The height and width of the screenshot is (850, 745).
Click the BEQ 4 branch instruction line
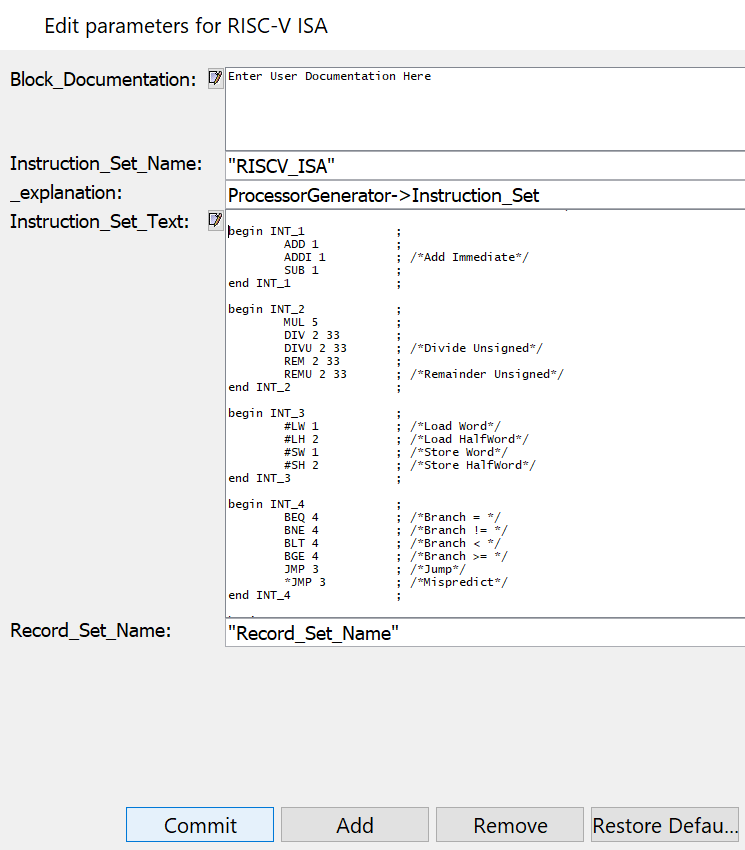tap(300, 517)
